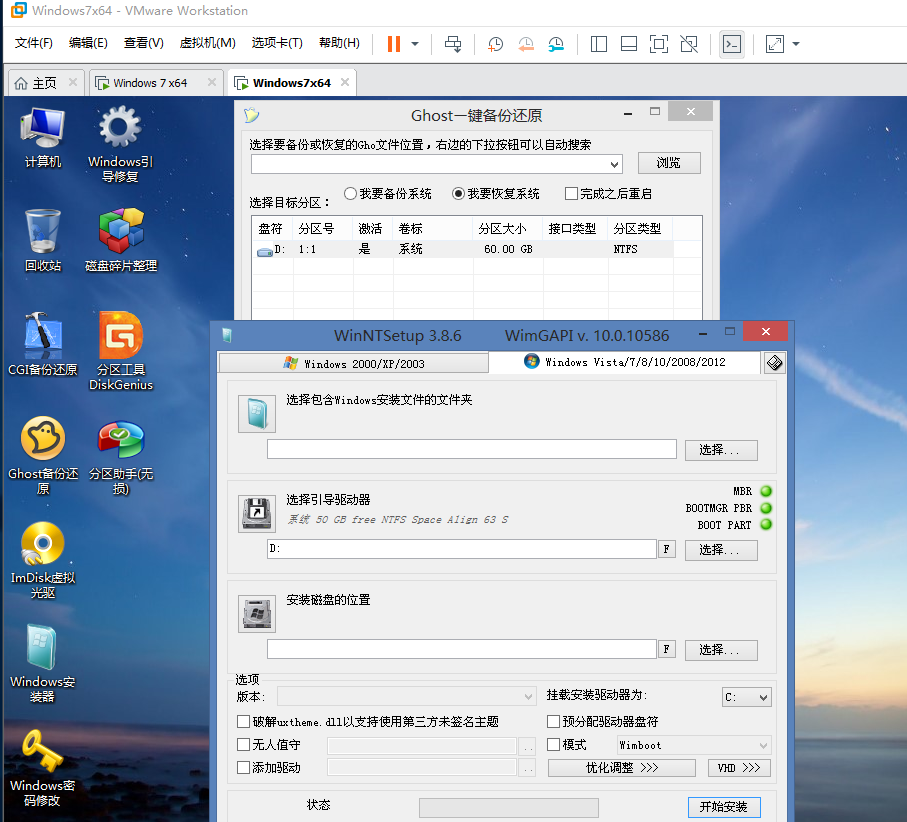Toggle 无人值守 checkbox
Image resolution: width=907 pixels, height=822 pixels.
(x=244, y=744)
